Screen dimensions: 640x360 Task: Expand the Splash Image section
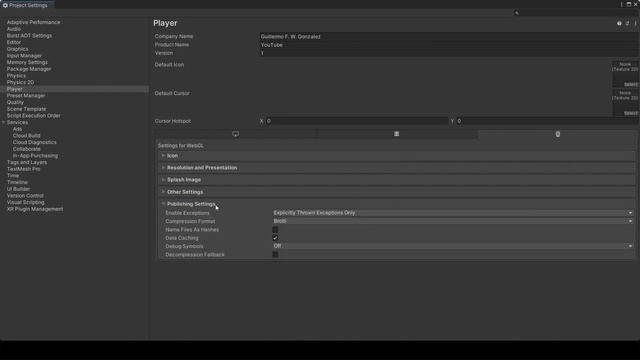397,180
